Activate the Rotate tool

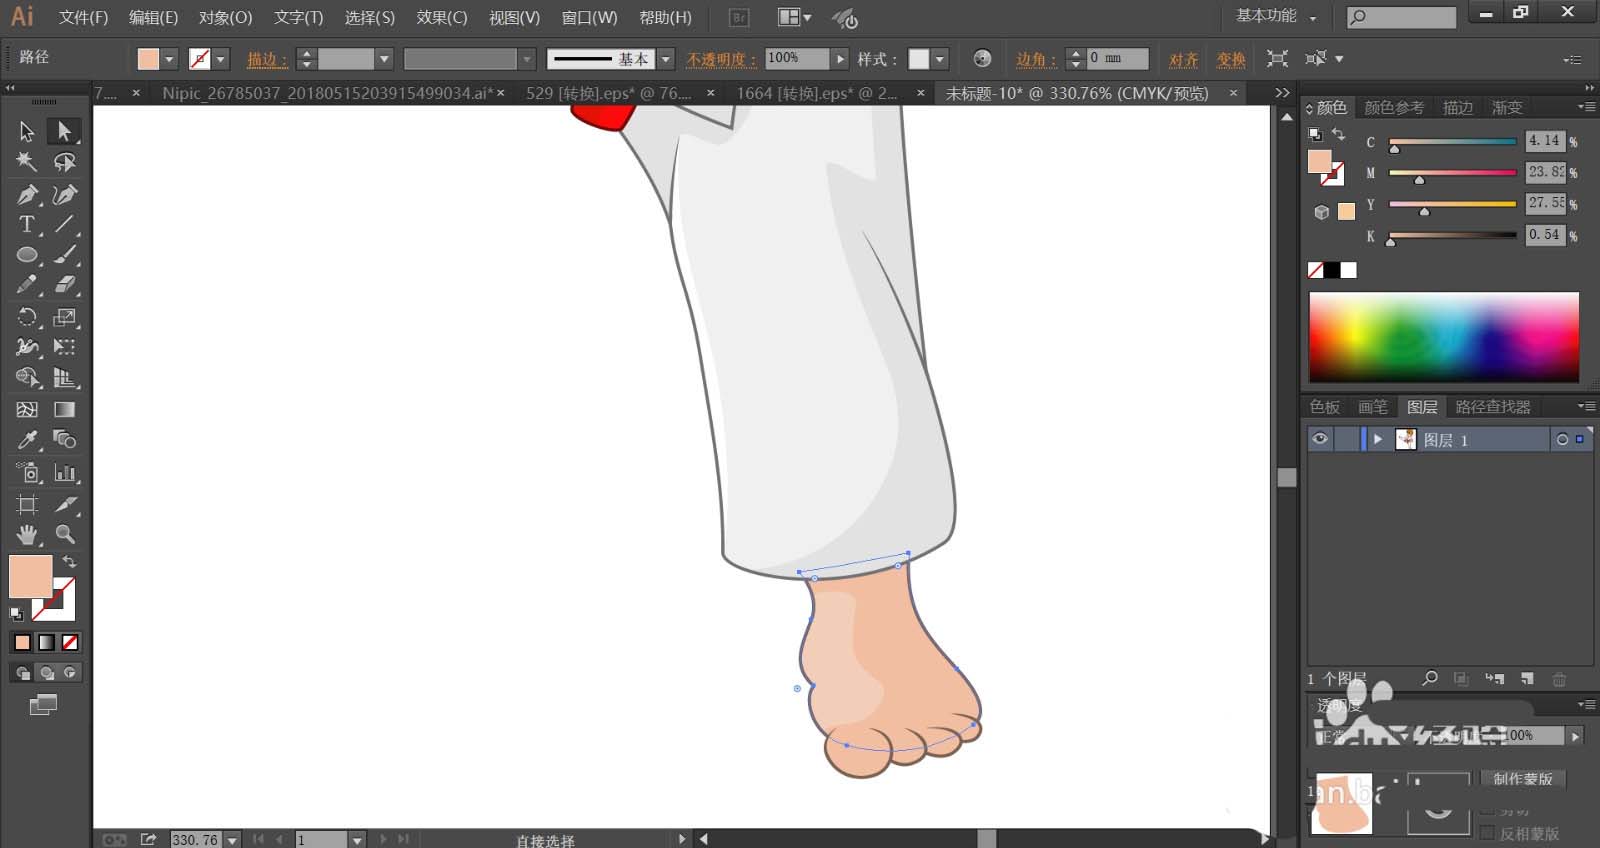[x=27, y=317]
